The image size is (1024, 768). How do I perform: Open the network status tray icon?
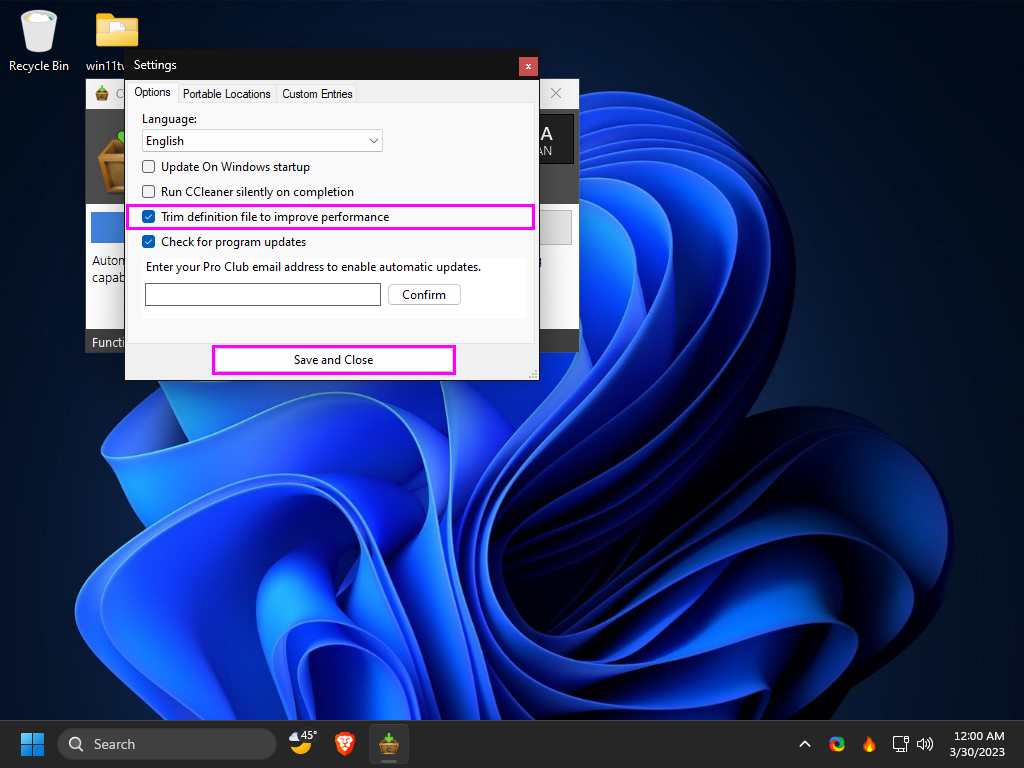coord(901,744)
